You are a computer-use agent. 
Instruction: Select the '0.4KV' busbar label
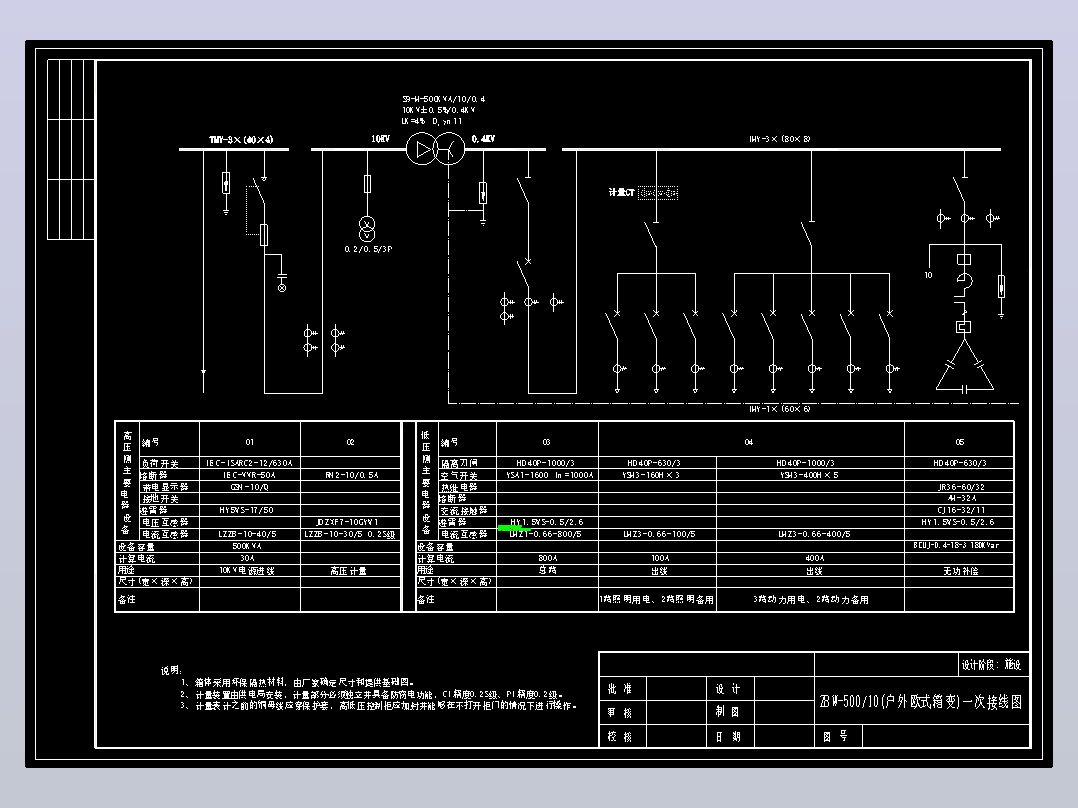tap(483, 139)
